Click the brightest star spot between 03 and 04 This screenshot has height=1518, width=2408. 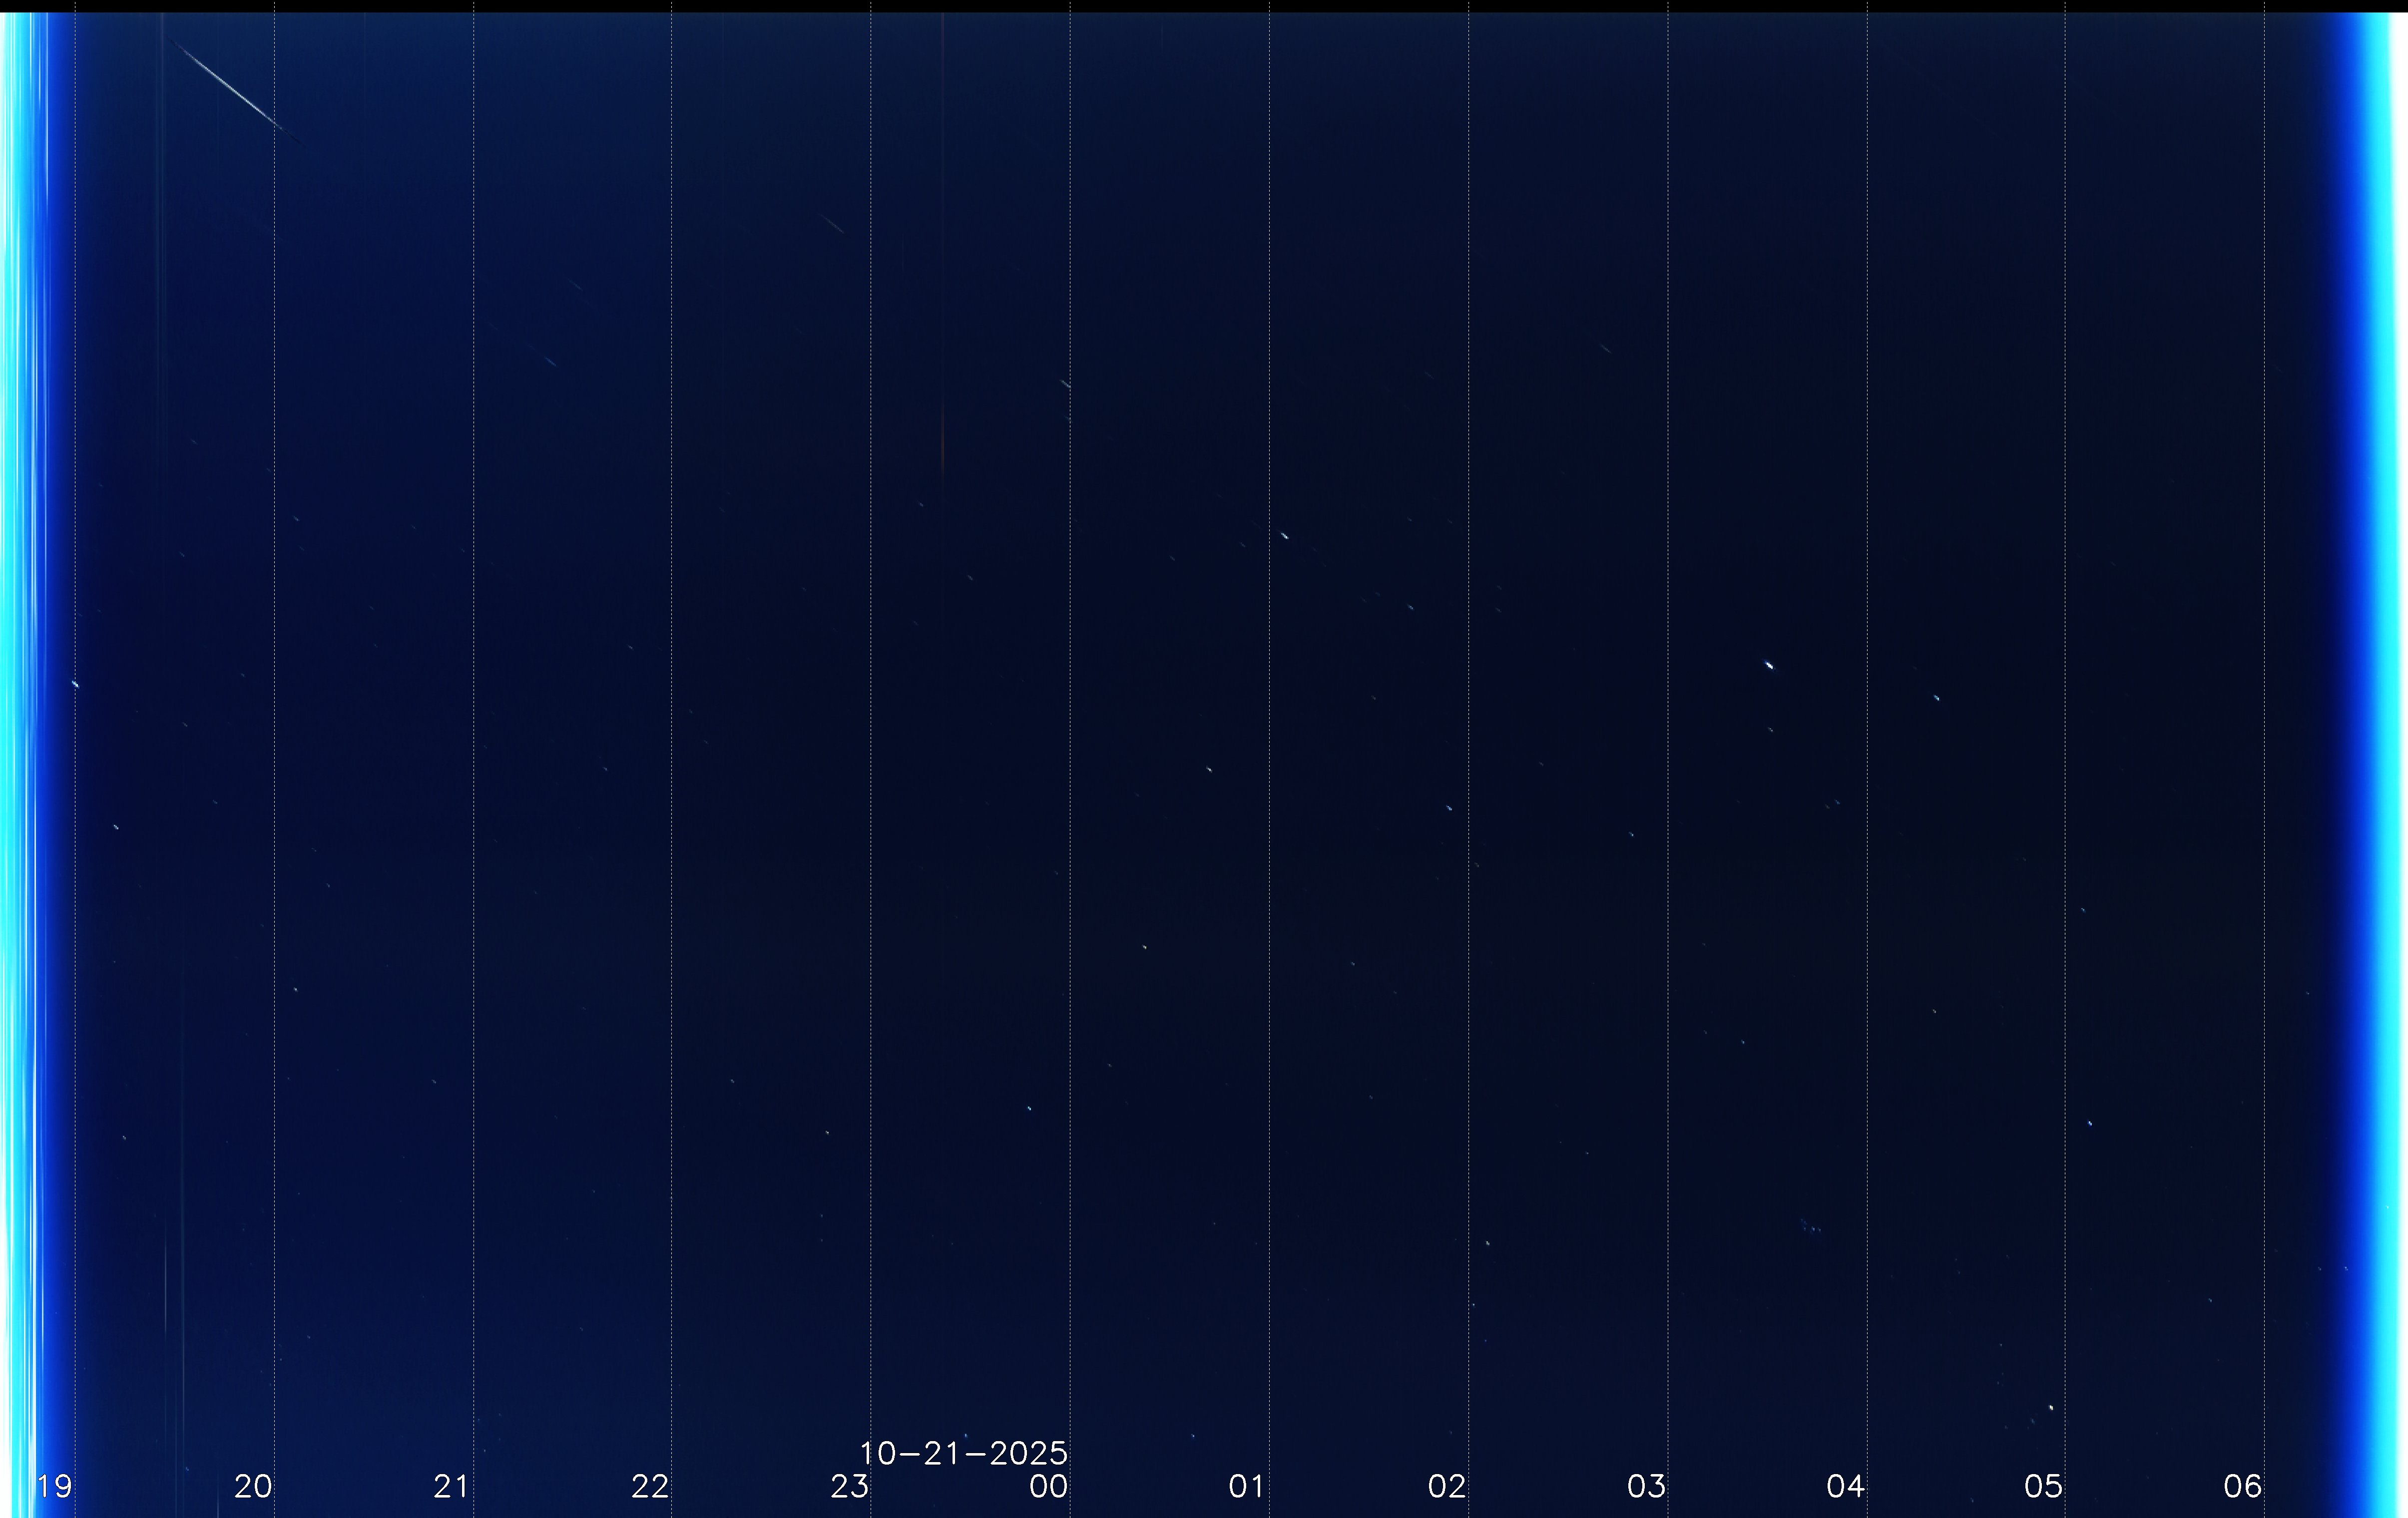(x=1769, y=665)
